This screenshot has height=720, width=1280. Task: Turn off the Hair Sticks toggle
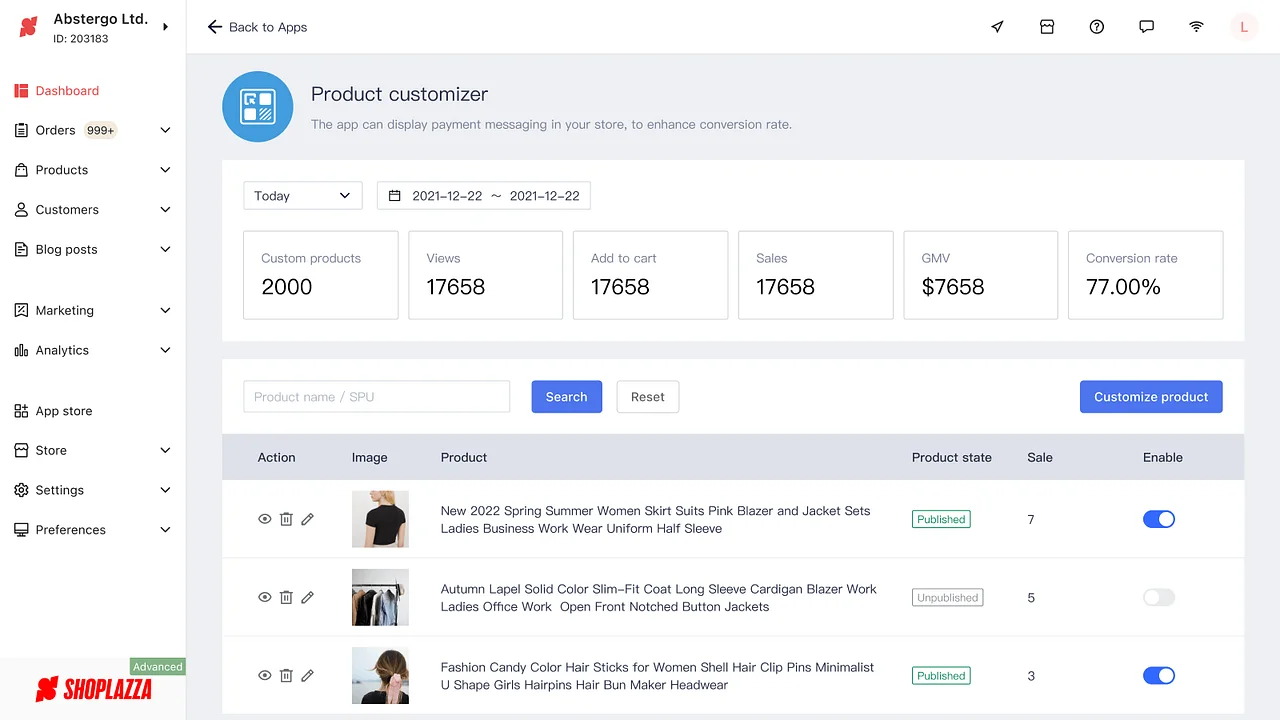click(1158, 676)
